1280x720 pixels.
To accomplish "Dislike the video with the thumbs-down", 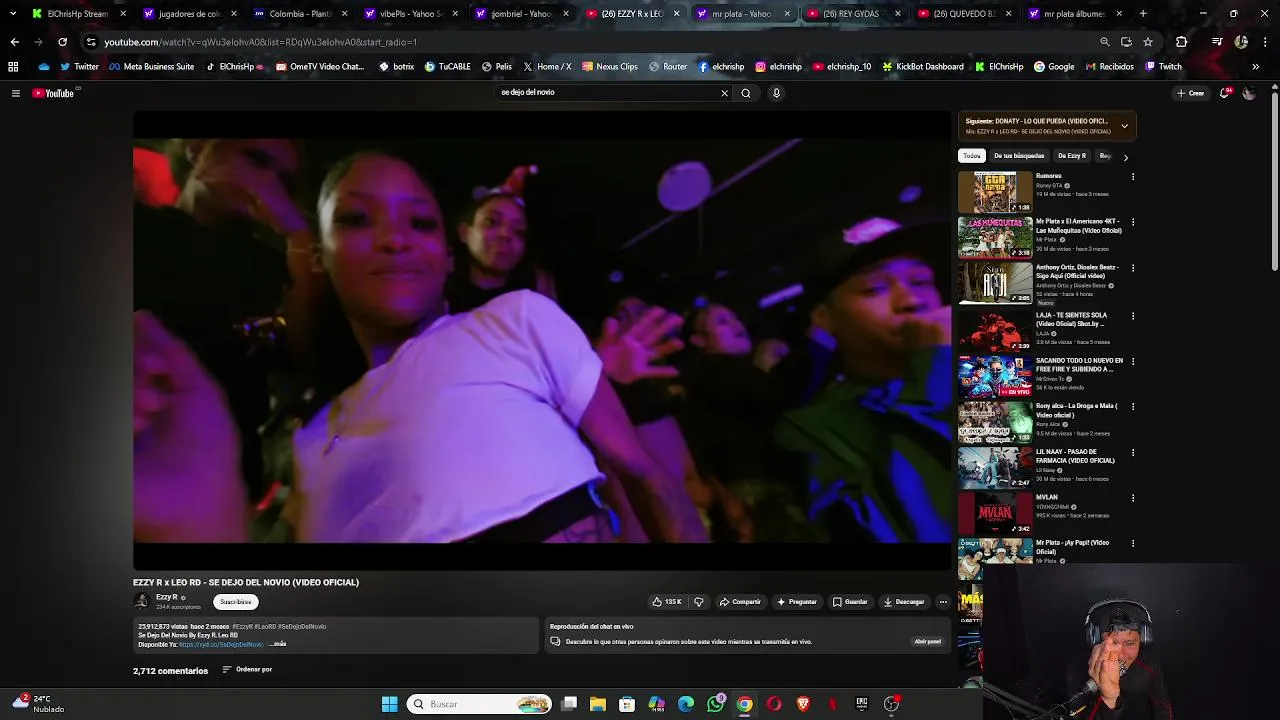I will tap(698, 602).
